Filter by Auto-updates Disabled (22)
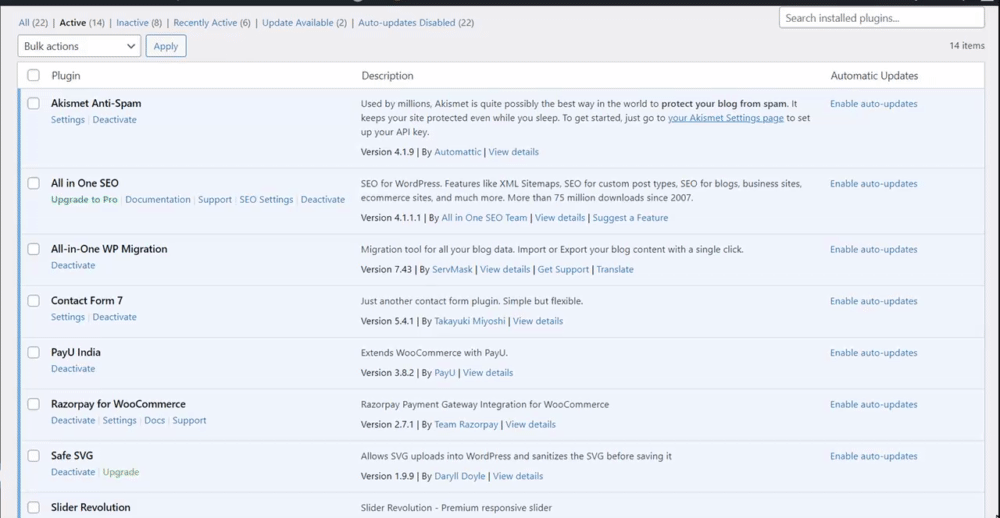 tap(416, 23)
